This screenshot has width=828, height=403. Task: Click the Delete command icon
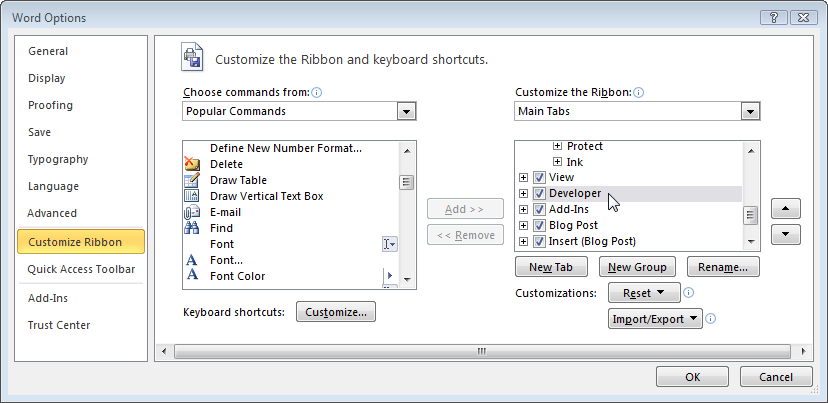[x=192, y=164]
